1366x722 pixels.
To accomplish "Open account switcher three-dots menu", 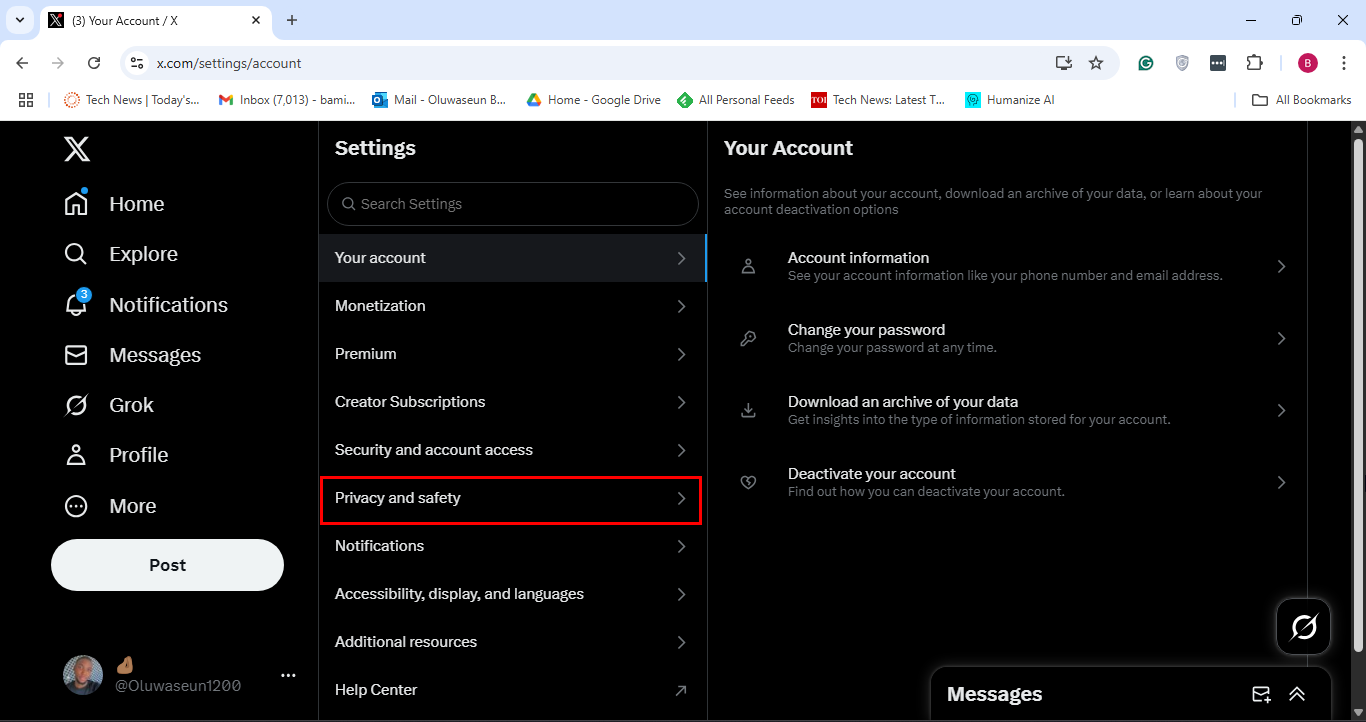I will pos(288,676).
